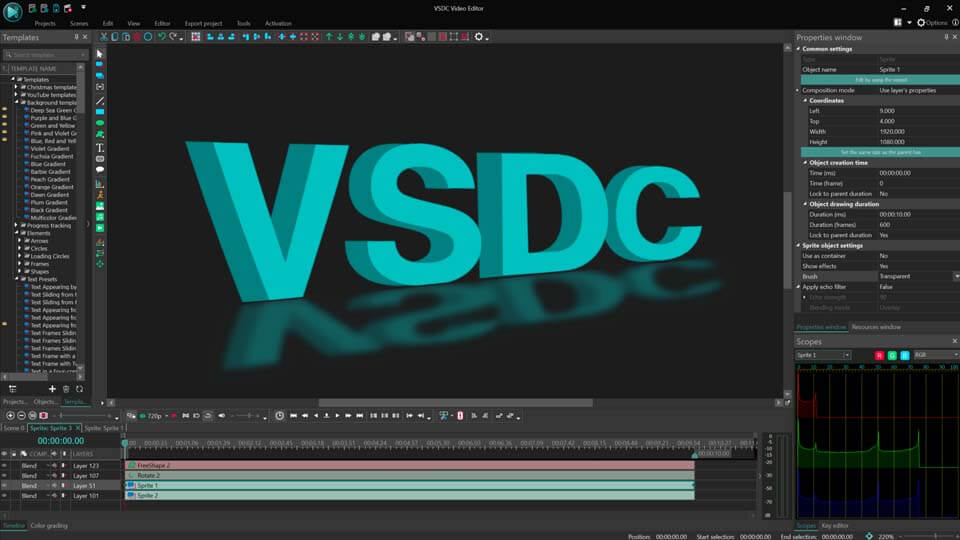This screenshot has height=540, width=960.
Task: Select the Chart tool in left toolbar
Action: pos(100,184)
